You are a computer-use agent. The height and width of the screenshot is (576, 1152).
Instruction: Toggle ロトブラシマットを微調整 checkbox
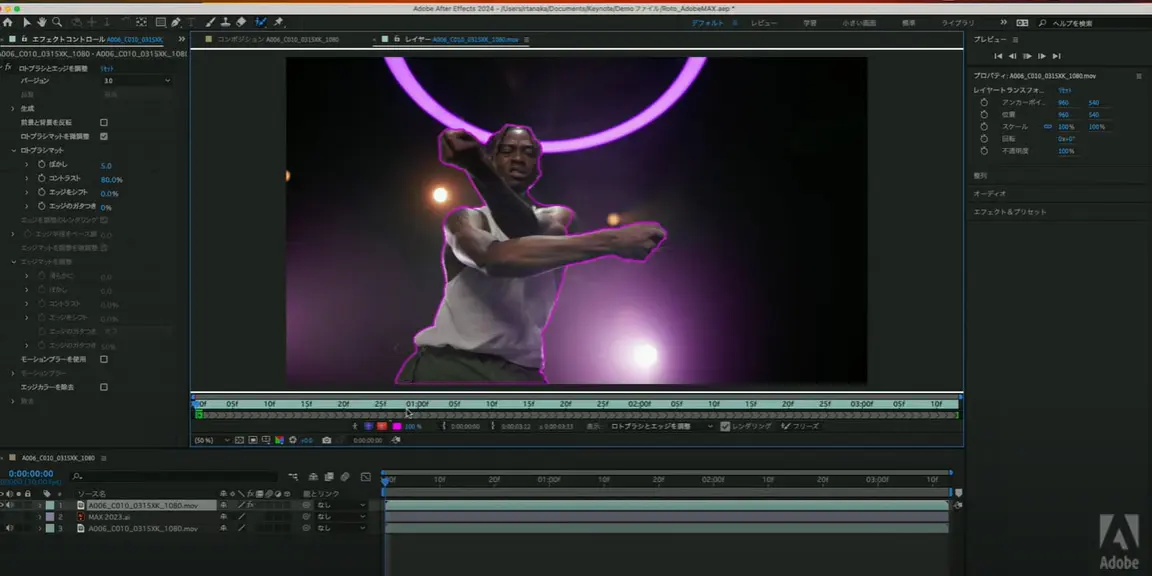pyautogui.click(x=104, y=137)
